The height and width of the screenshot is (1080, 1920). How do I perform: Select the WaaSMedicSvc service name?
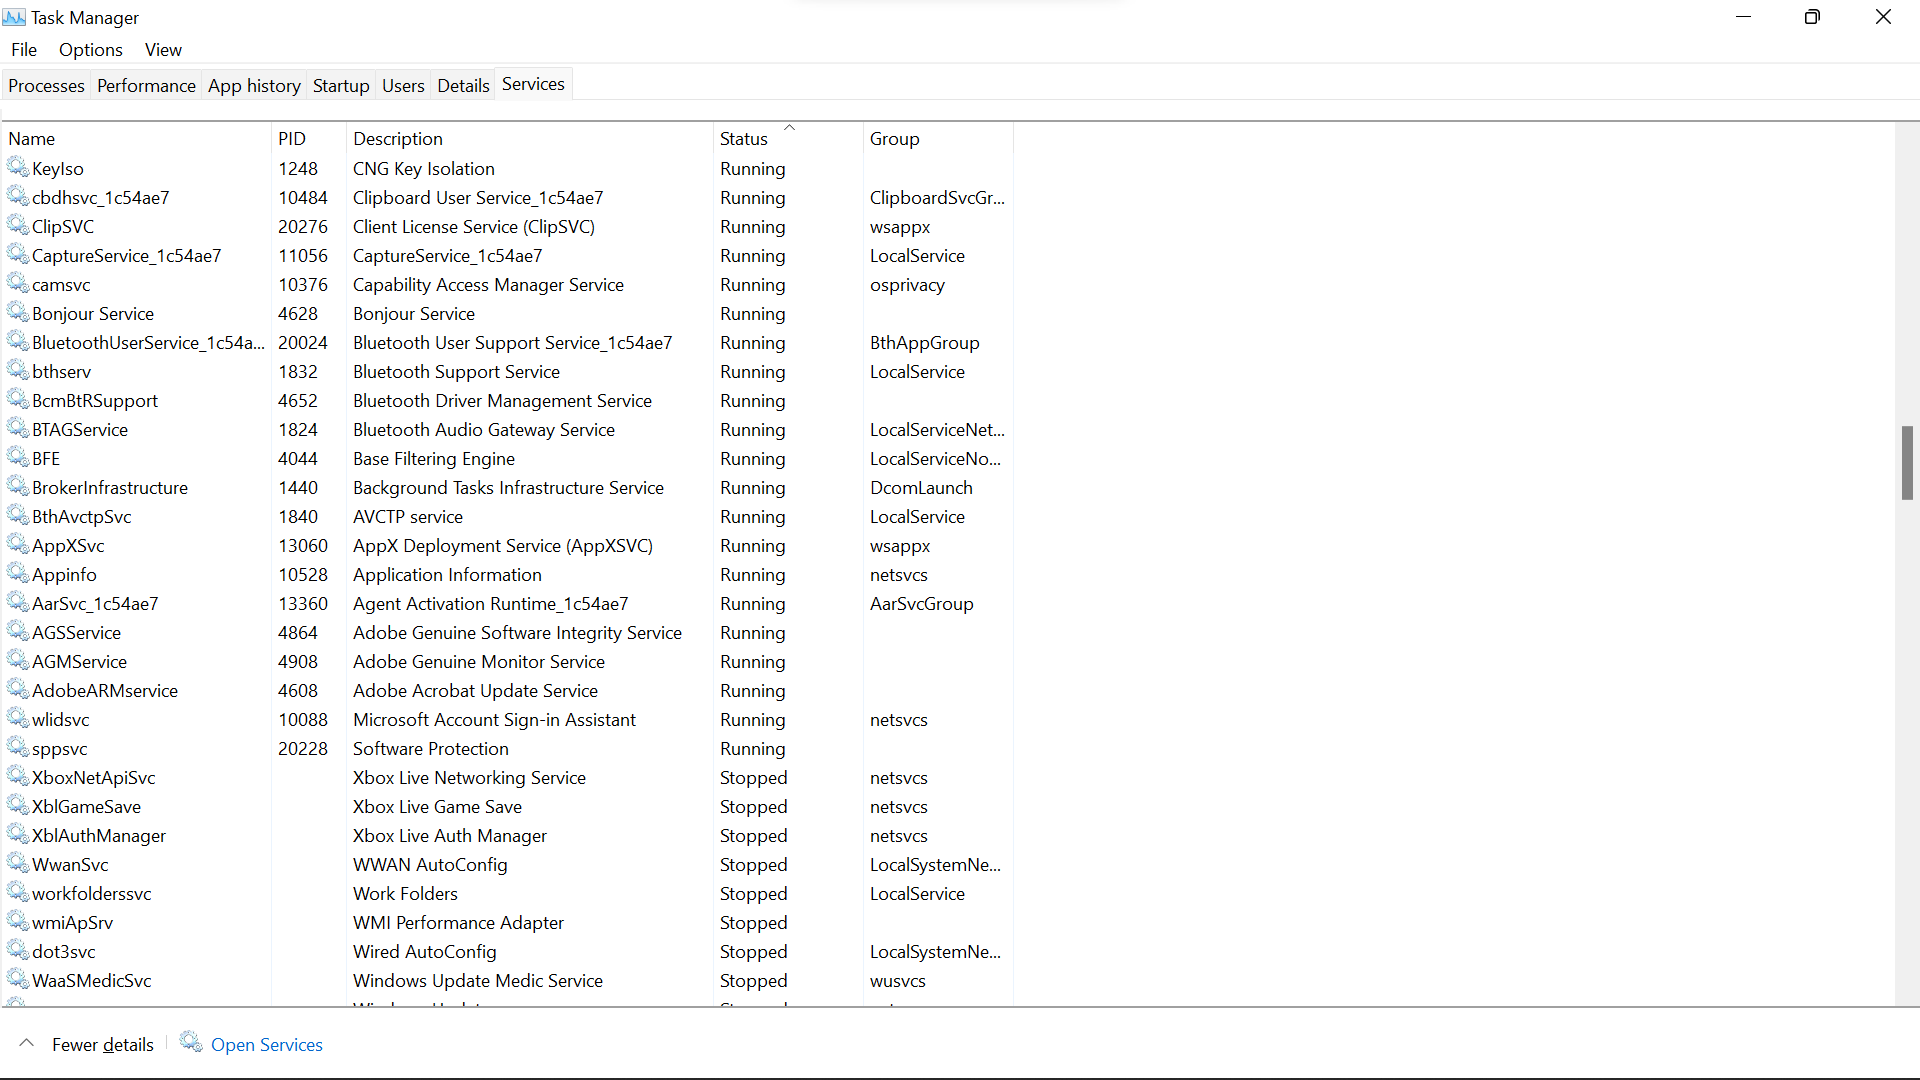click(92, 981)
